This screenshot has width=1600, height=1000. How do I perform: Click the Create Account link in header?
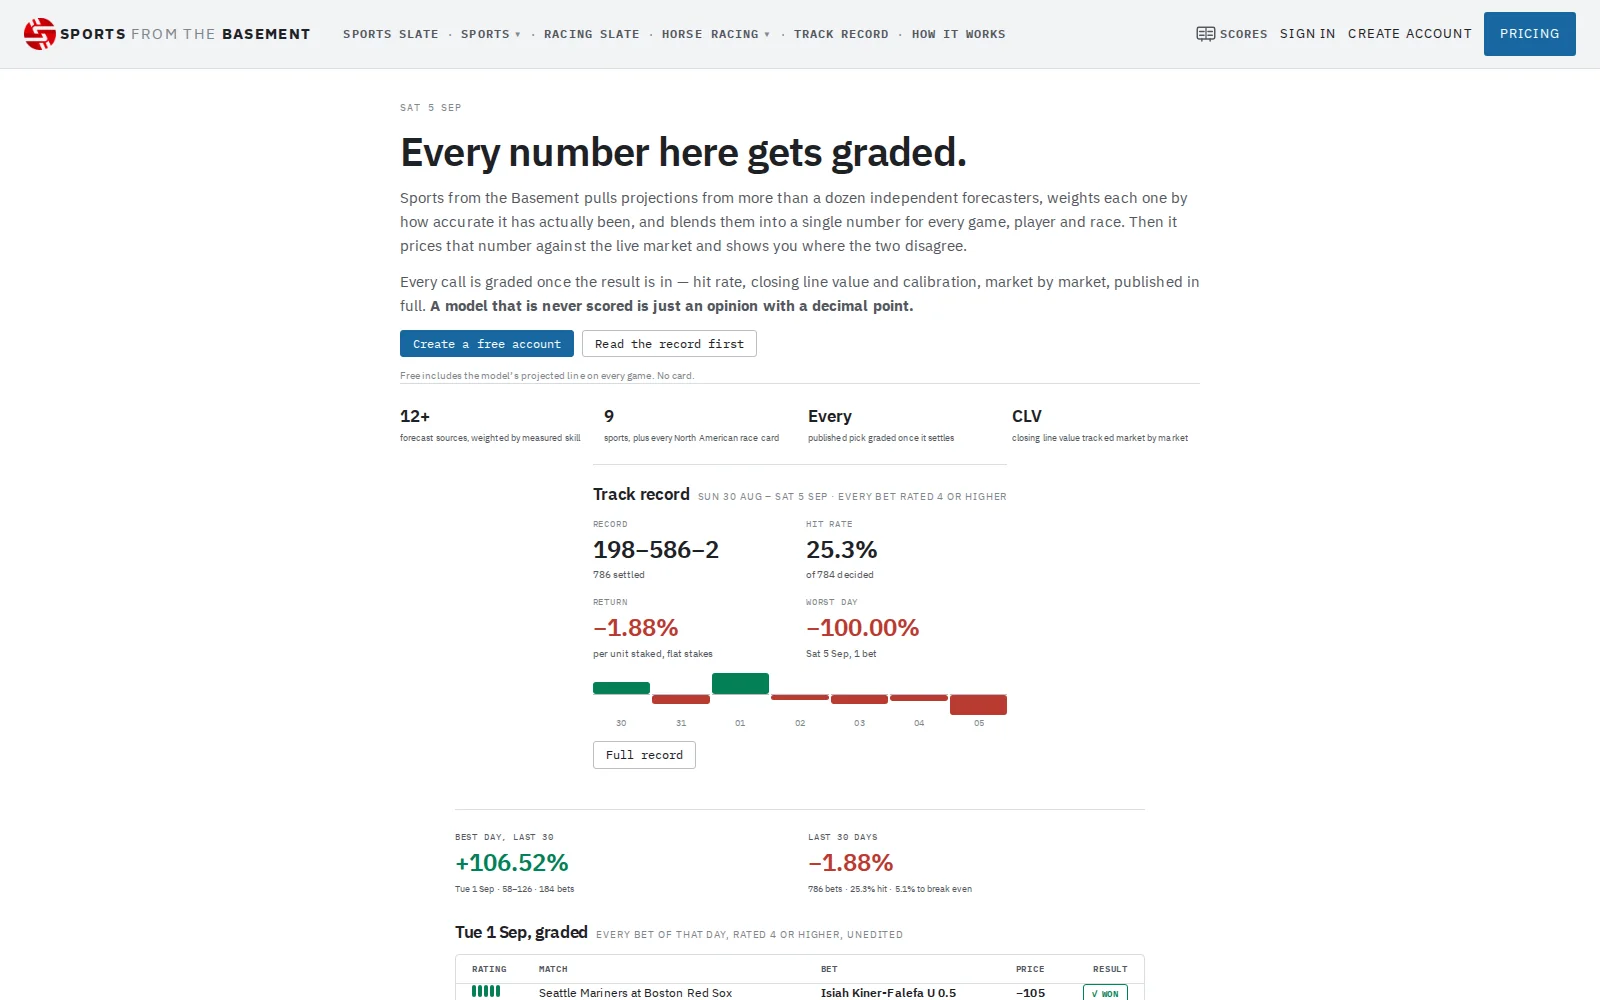(x=1410, y=34)
